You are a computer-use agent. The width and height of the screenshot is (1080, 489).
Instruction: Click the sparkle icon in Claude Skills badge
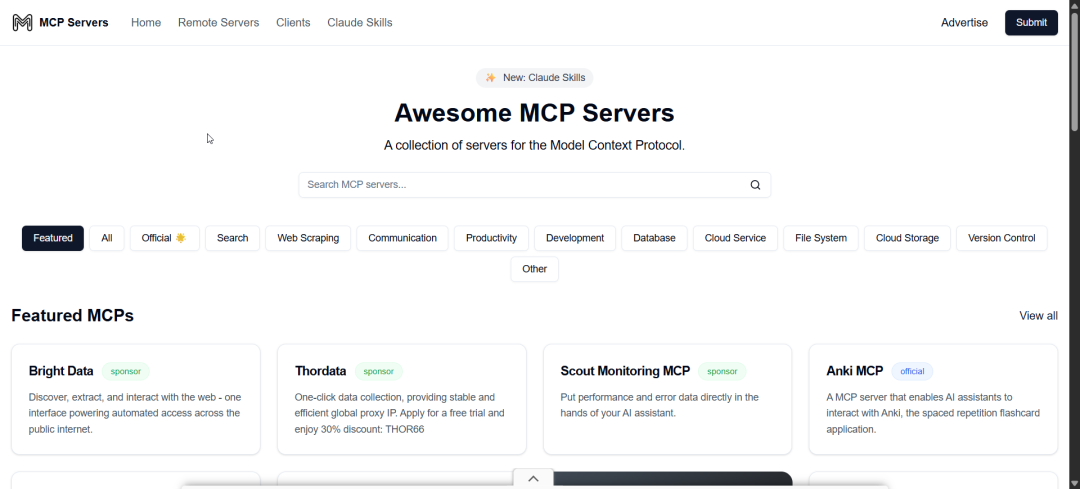(490, 78)
